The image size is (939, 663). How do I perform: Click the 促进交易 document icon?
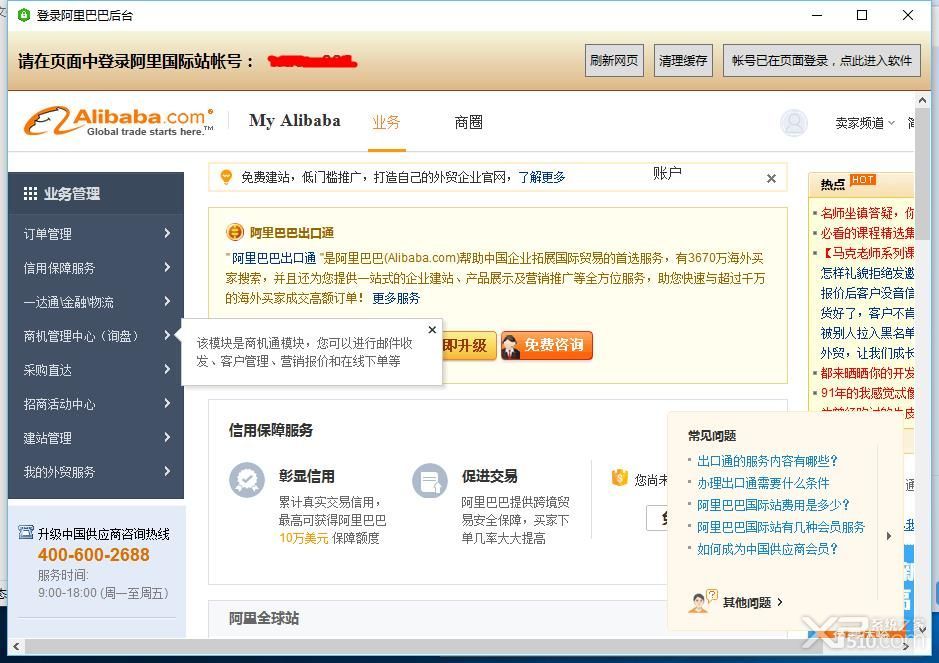pyautogui.click(x=430, y=480)
